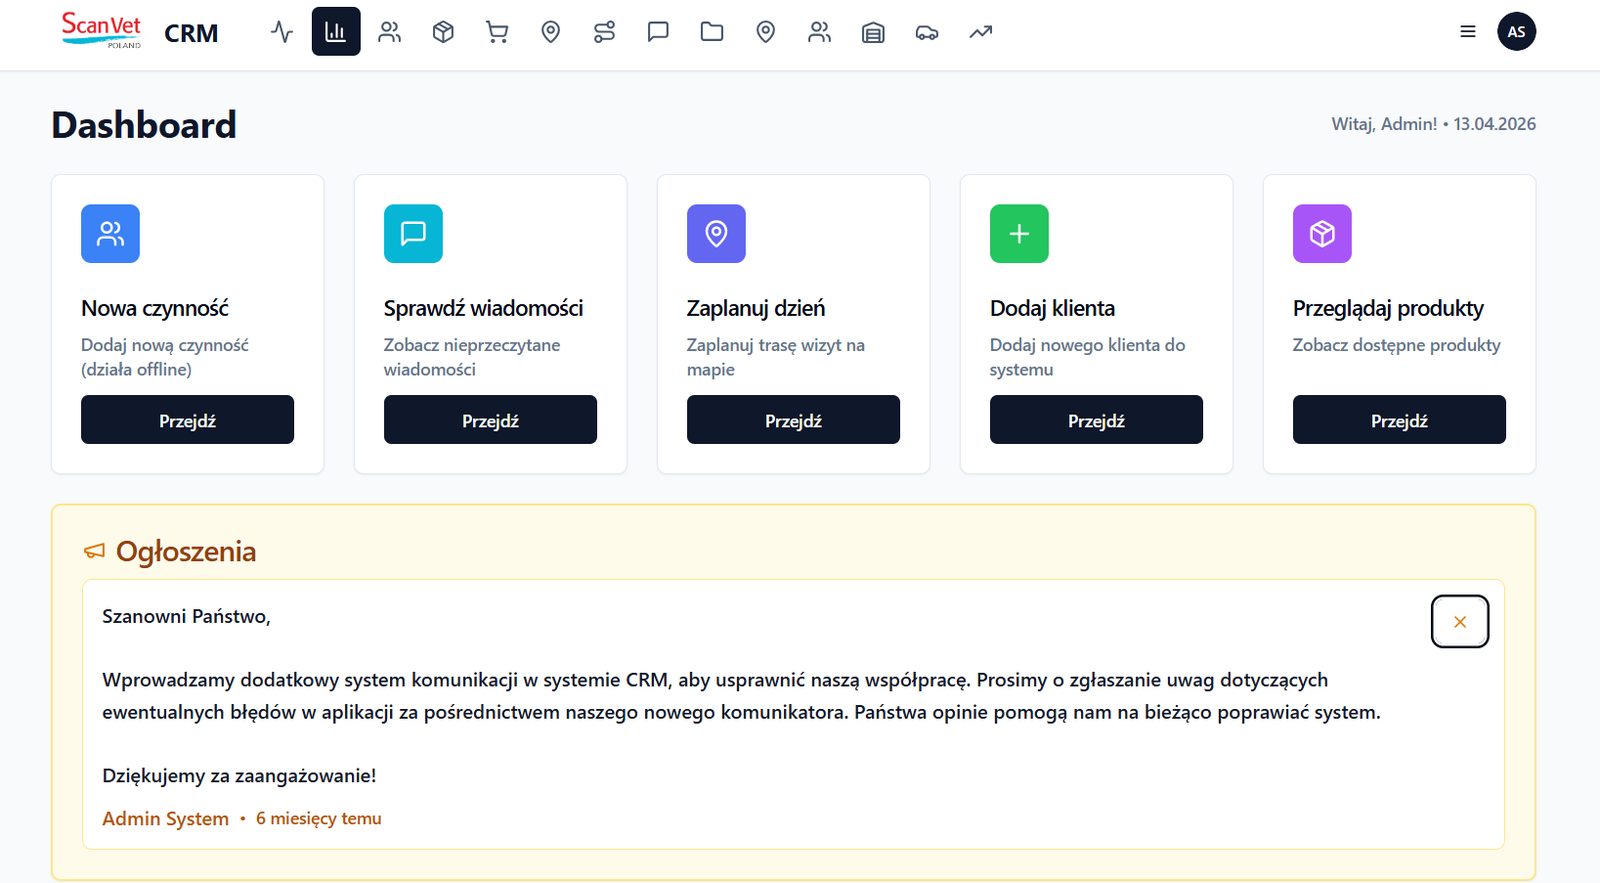Open the hamburger menu icon at top right
Screen dimensions: 1600x883
point(1468,32)
